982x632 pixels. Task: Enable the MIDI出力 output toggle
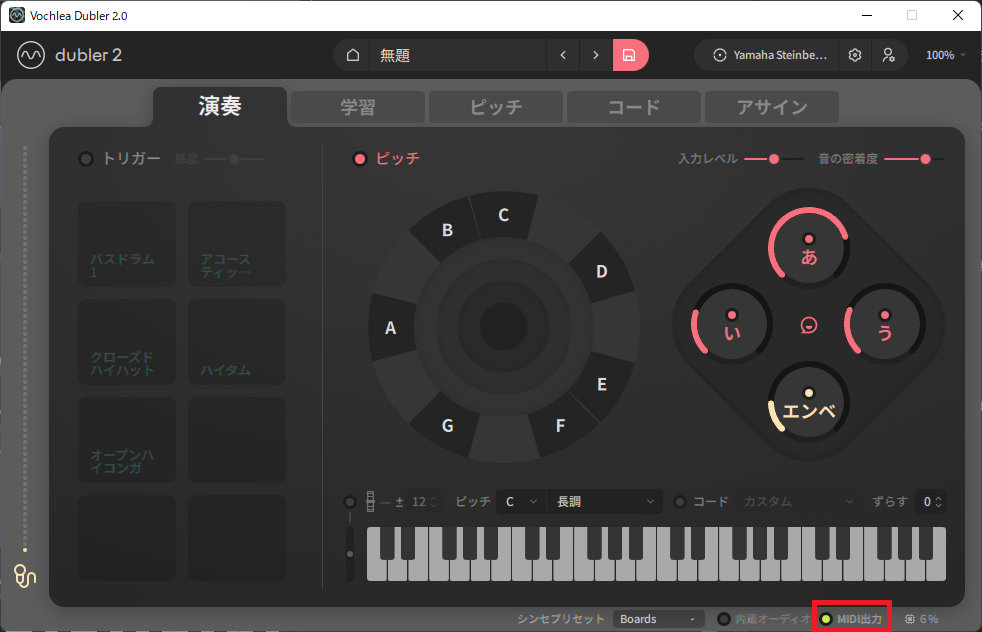826,619
